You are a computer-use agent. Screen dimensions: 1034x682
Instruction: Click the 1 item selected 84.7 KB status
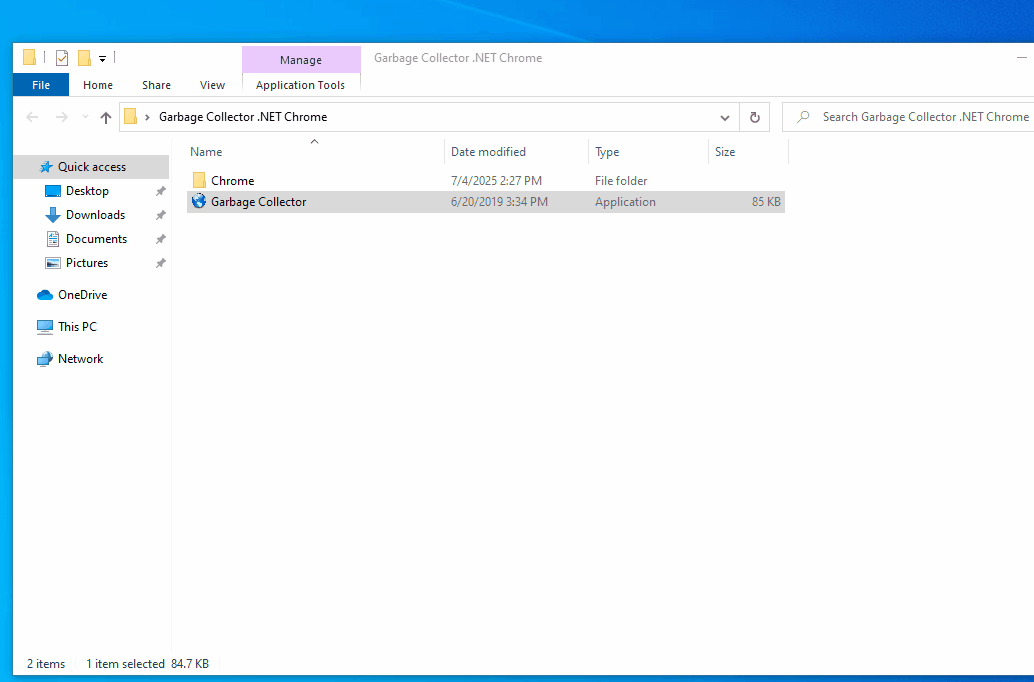147,664
